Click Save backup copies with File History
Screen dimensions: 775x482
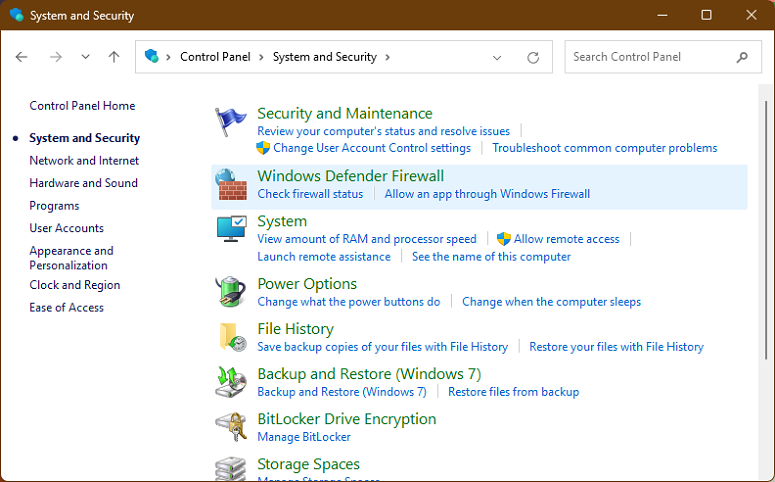coord(383,347)
